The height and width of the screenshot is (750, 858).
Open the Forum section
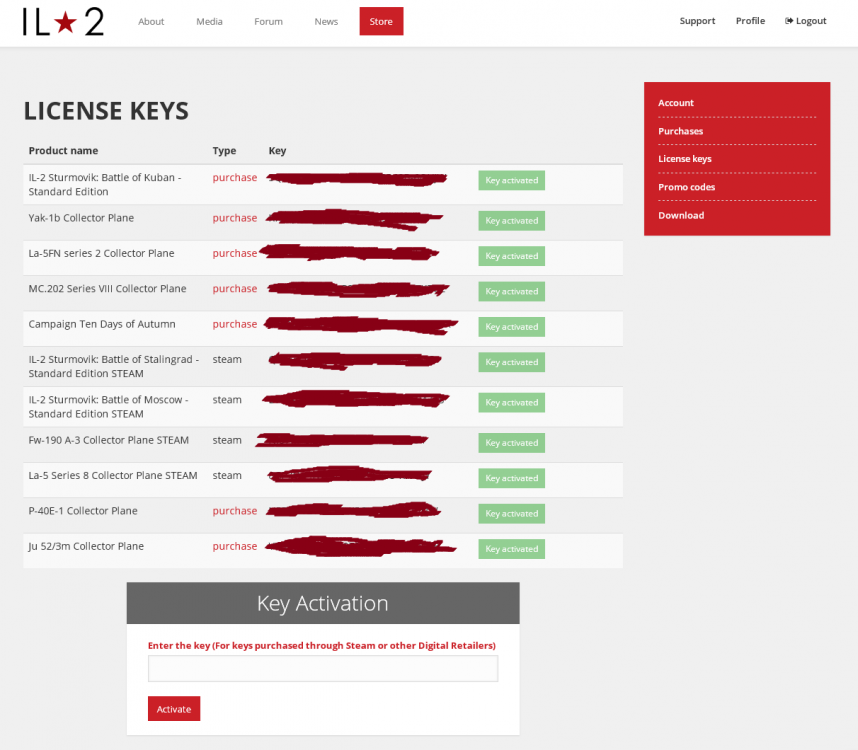point(268,20)
